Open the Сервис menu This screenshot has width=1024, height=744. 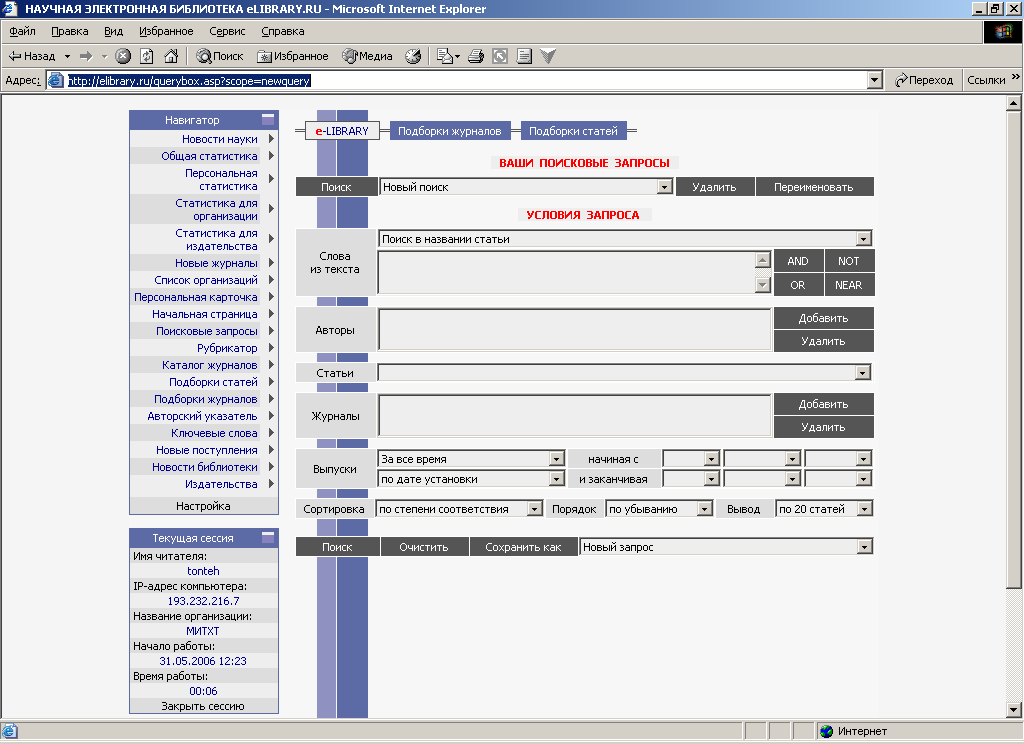[227, 31]
